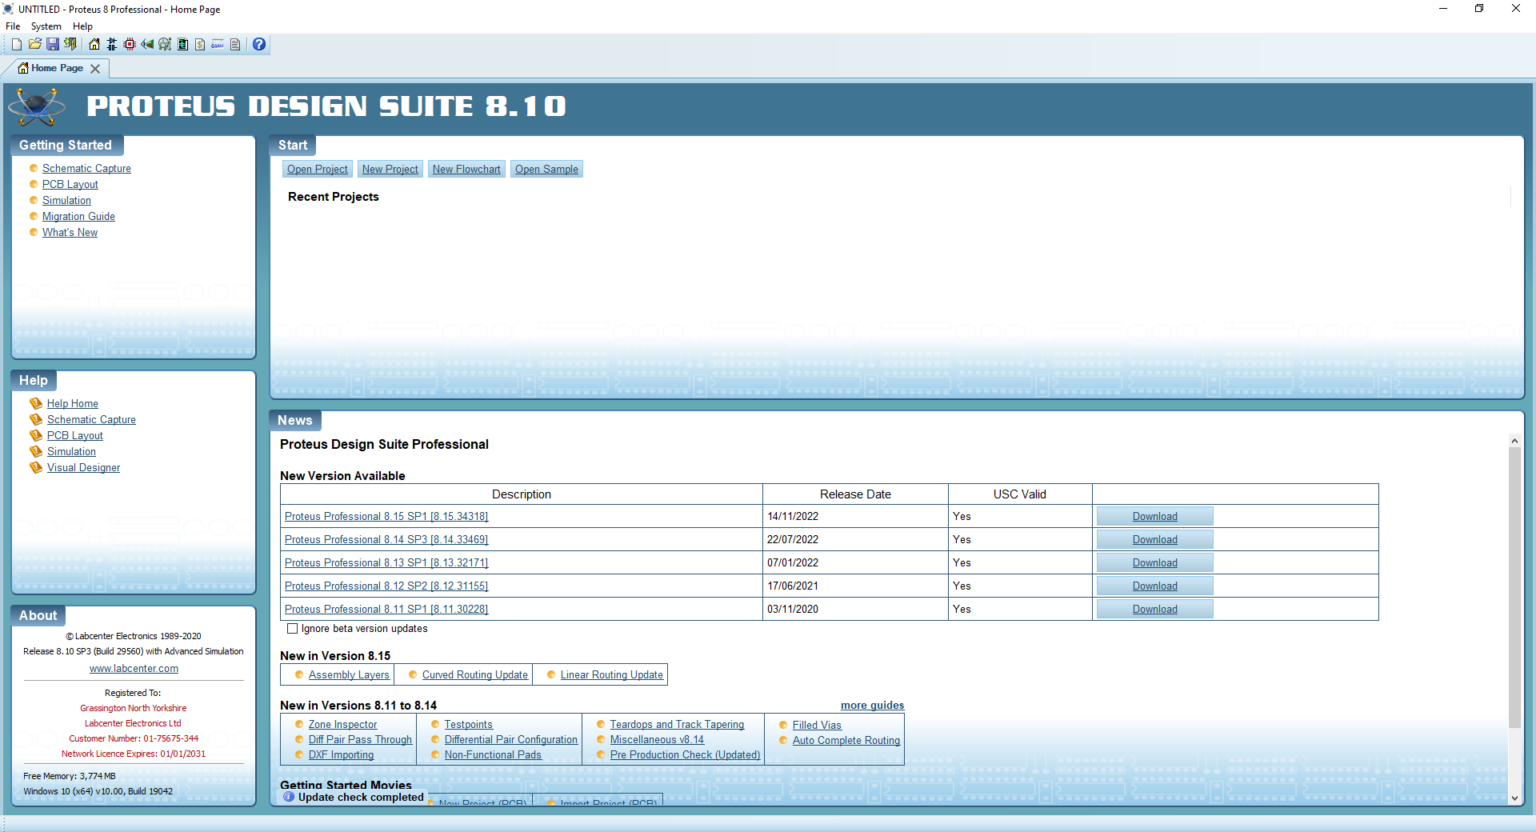The height and width of the screenshot is (832, 1536).
Task: Open a project via the folder toolbar icon
Action: pos(34,44)
